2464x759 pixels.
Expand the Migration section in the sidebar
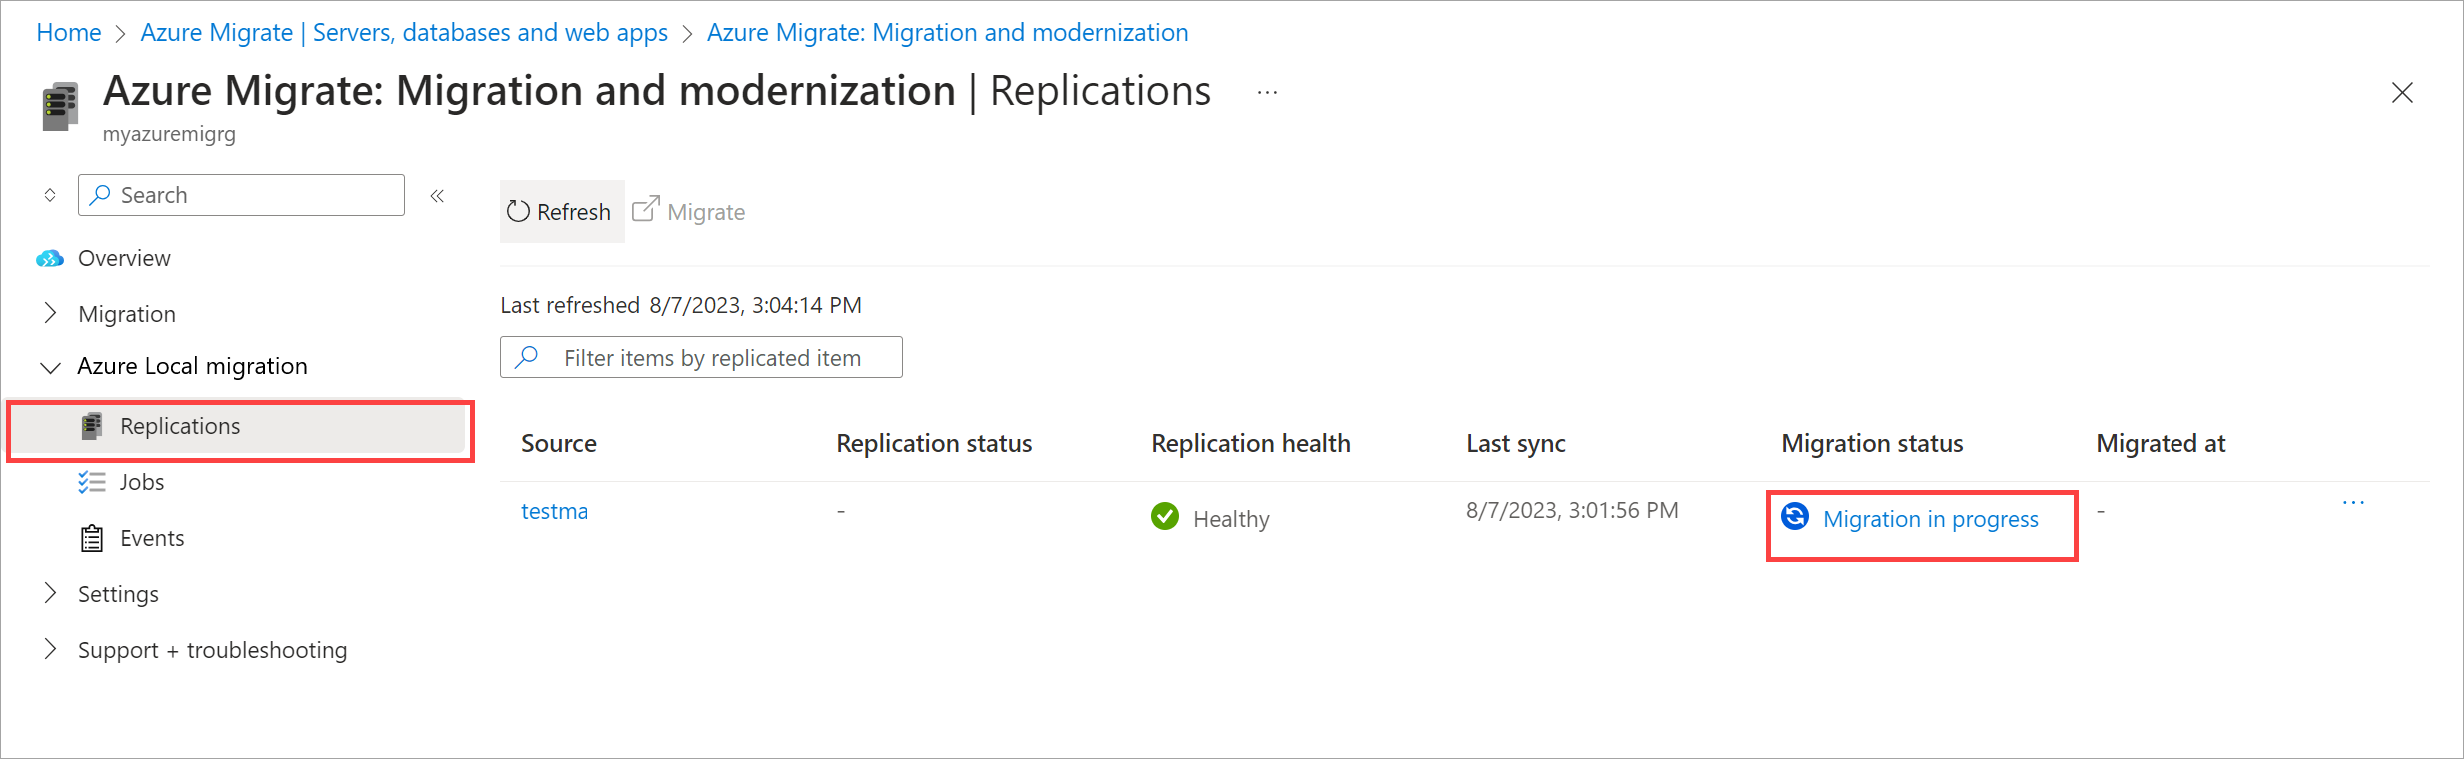tap(50, 314)
